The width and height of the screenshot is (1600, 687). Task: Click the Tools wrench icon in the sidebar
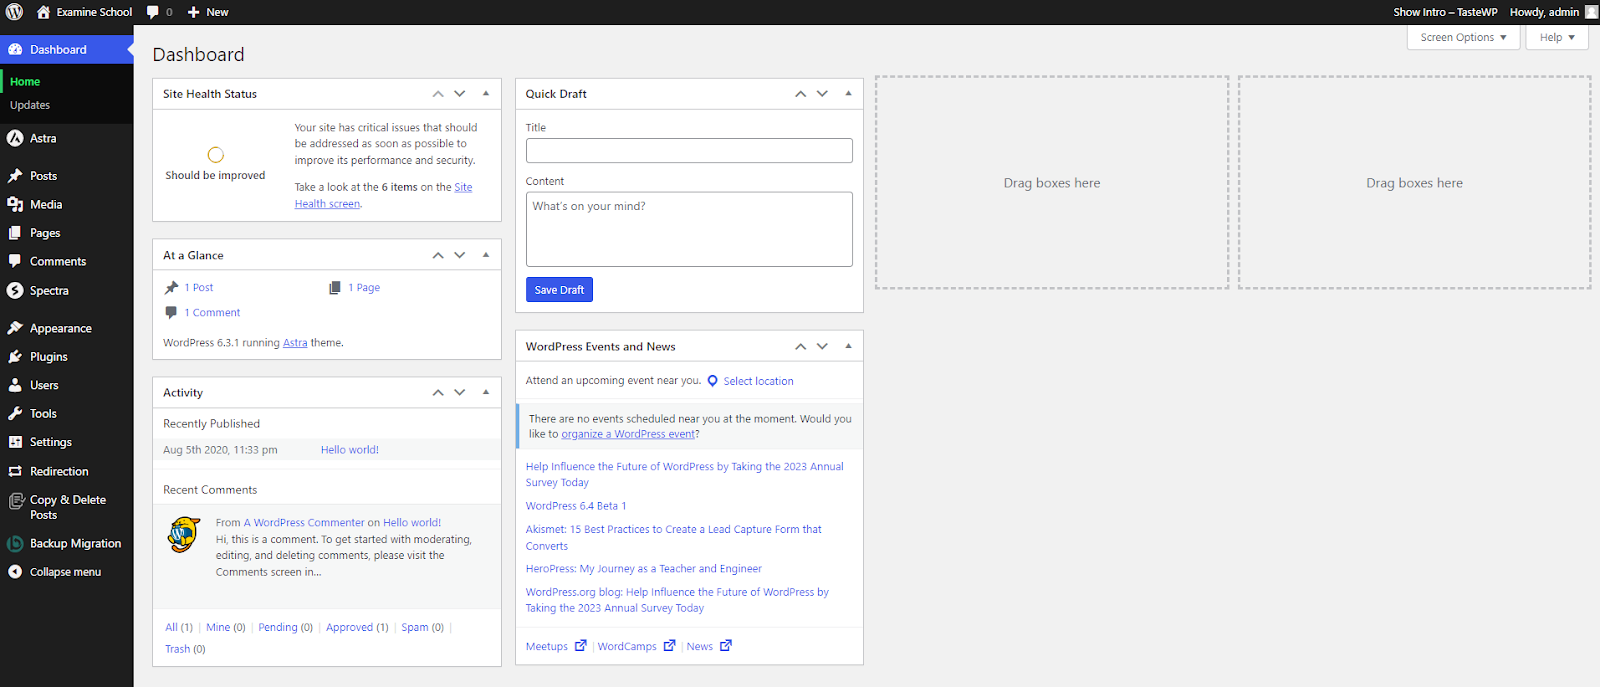pos(15,413)
